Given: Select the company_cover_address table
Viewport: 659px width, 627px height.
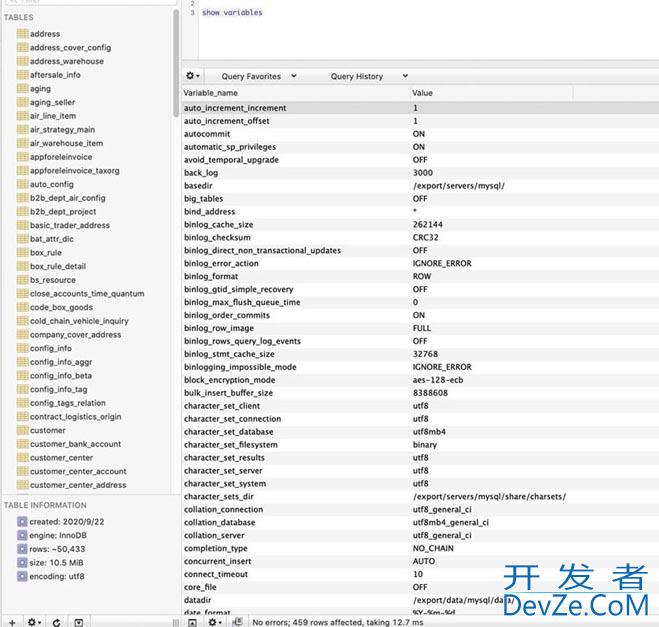Looking at the screenshot, I should (x=76, y=335).
